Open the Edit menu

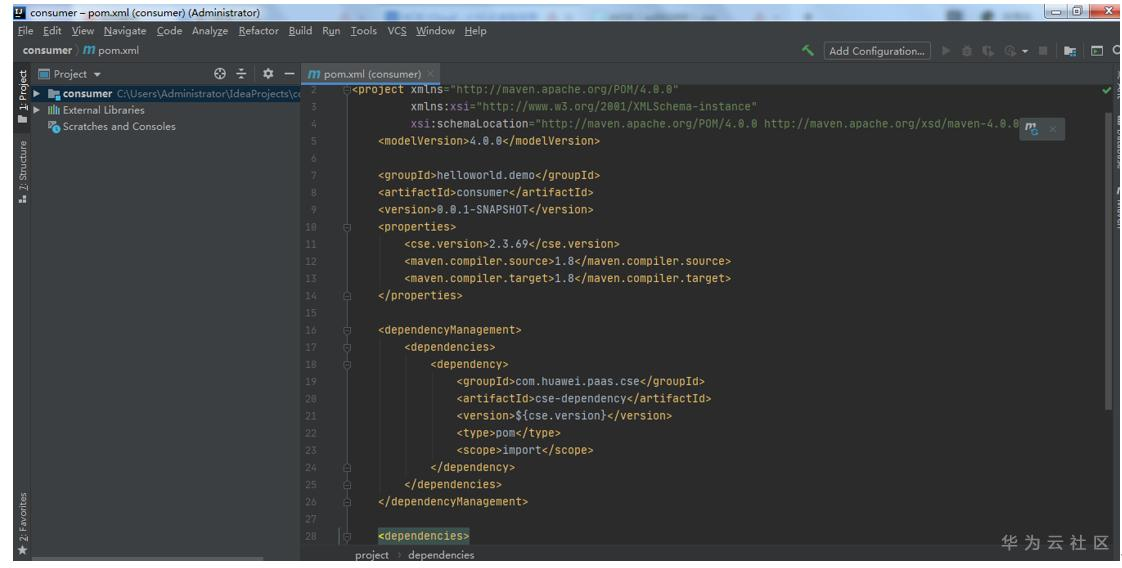point(52,31)
